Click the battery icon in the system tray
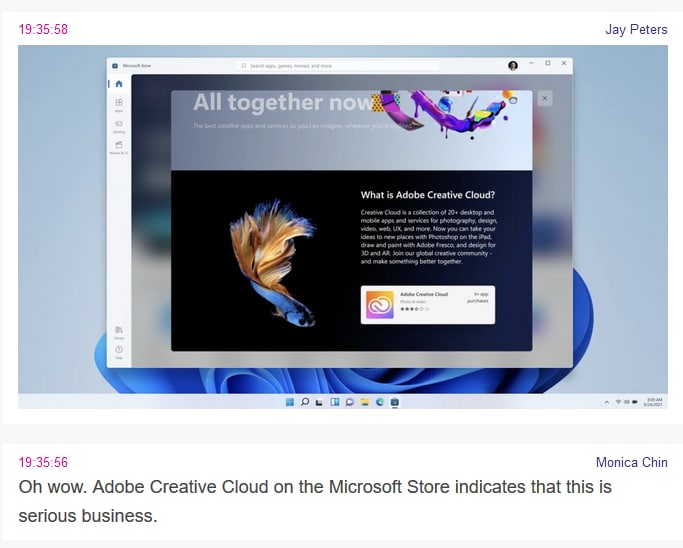 tap(635, 402)
